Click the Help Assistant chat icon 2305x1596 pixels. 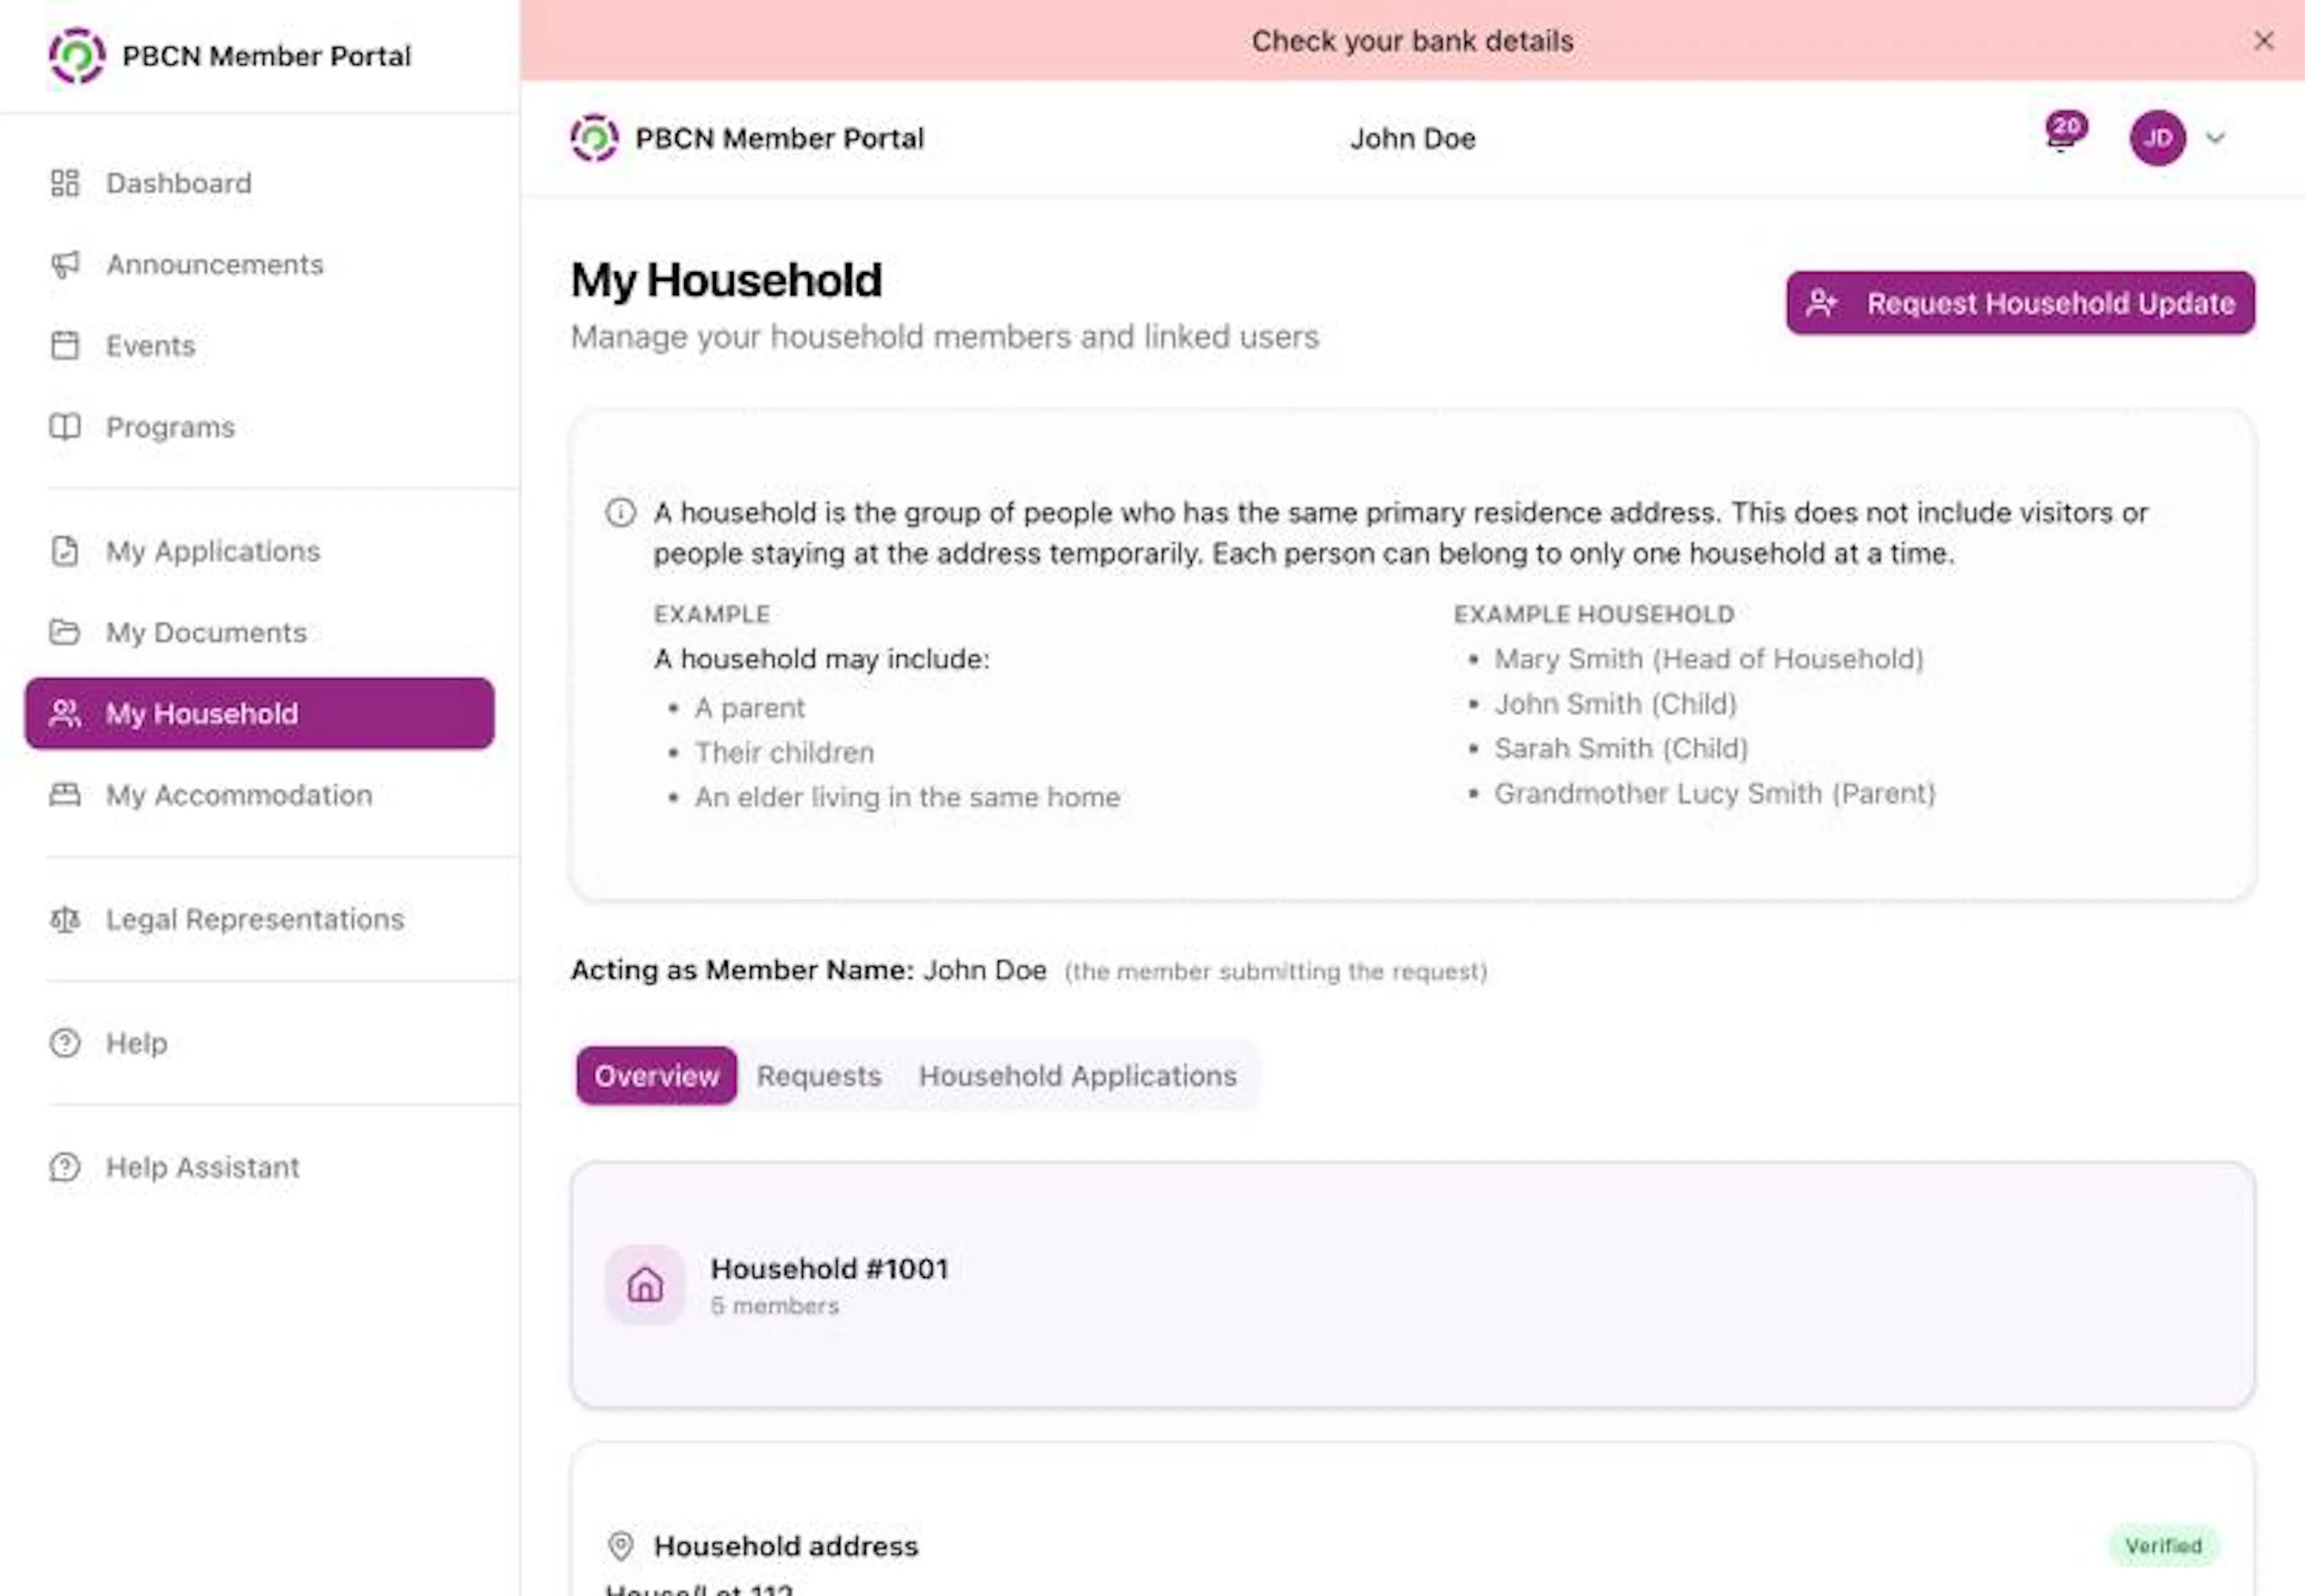65,1167
